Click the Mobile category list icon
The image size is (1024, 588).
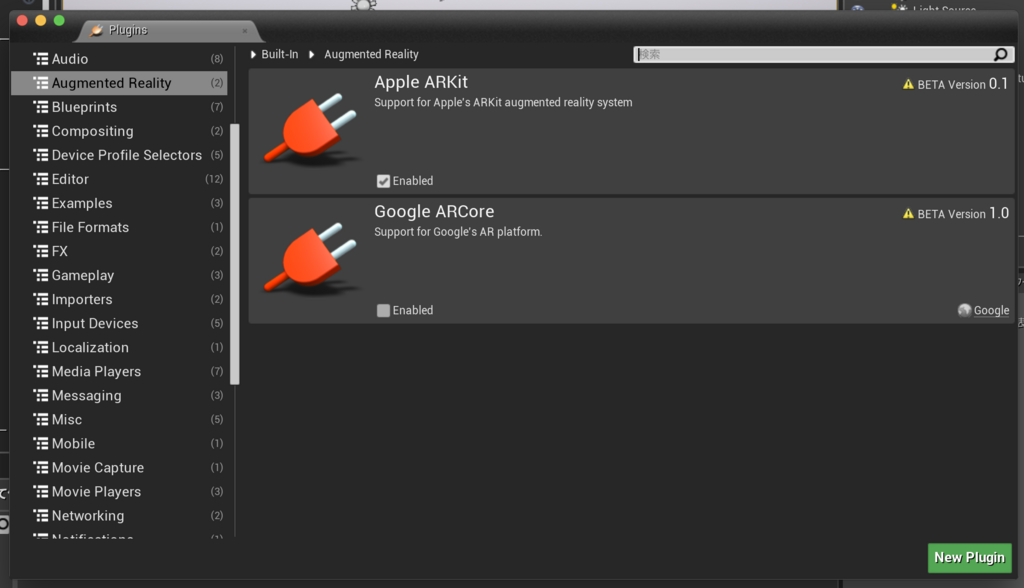tap(40, 444)
